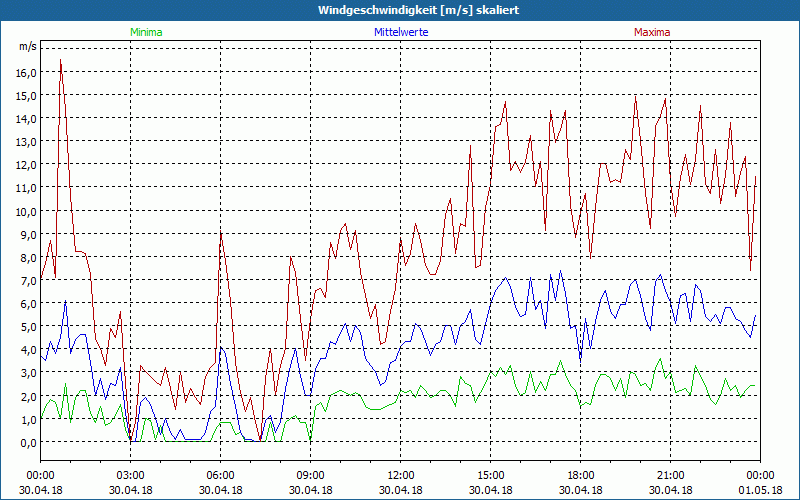Click the green Minima legend label
Screen dimensions: 800x500
[x=146, y=32]
